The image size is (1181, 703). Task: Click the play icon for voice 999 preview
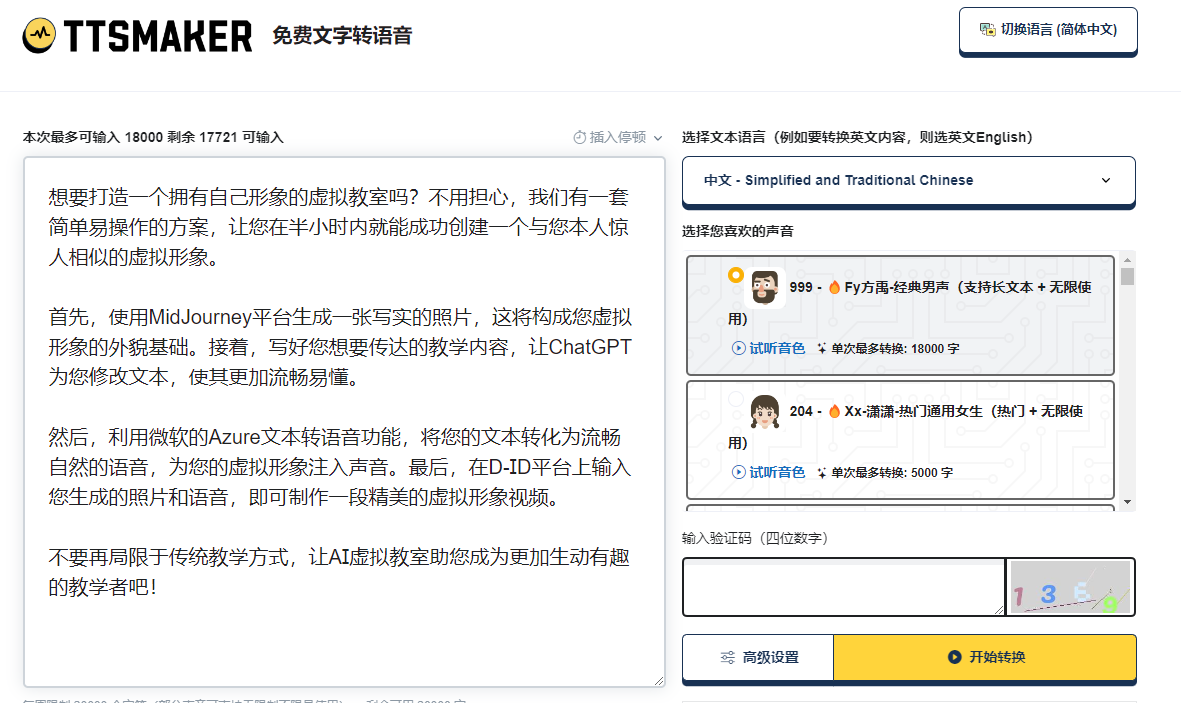point(739,349)
